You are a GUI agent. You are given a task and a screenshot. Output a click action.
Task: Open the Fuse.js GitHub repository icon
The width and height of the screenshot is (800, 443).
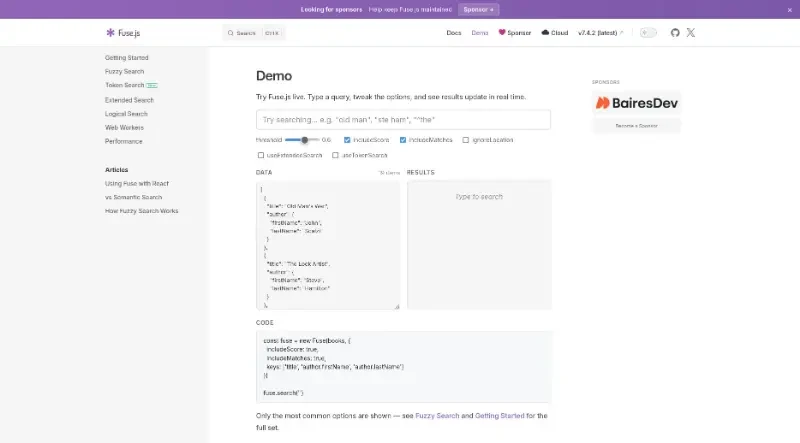pos(675,33)
